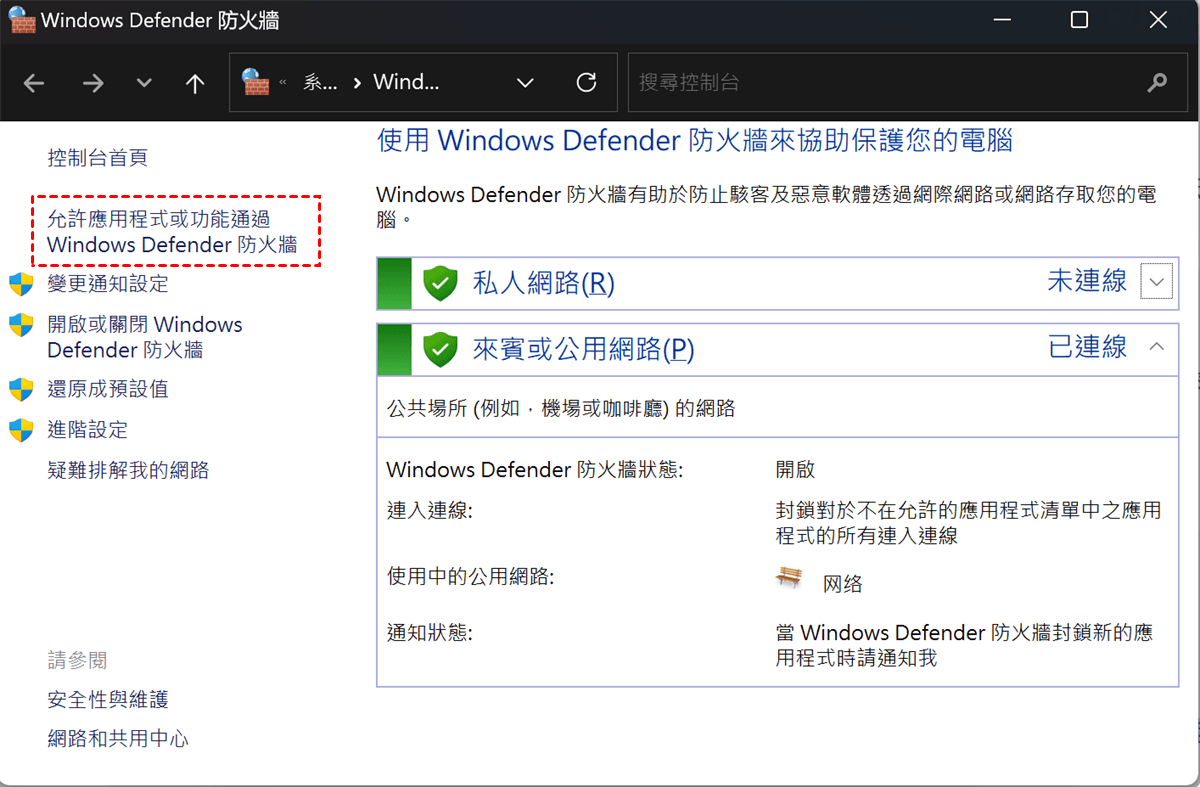Screen dimensions: 1200x787
Task: Go back with the left arrow button
Action: tap(34, 83)
